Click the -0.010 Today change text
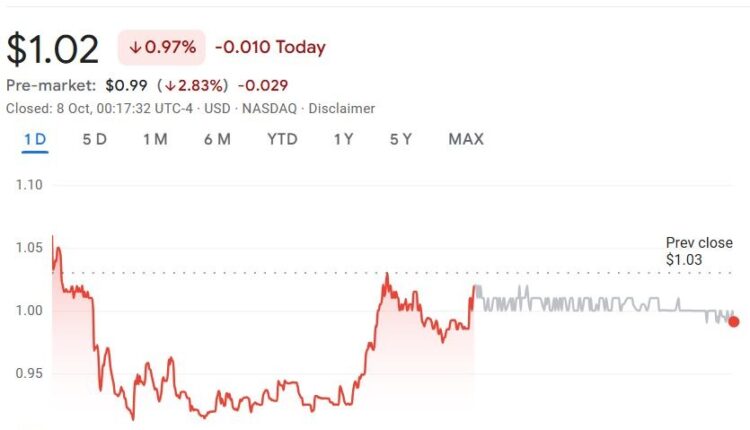The height and width of the screenshot is (430, 750). 270,47
